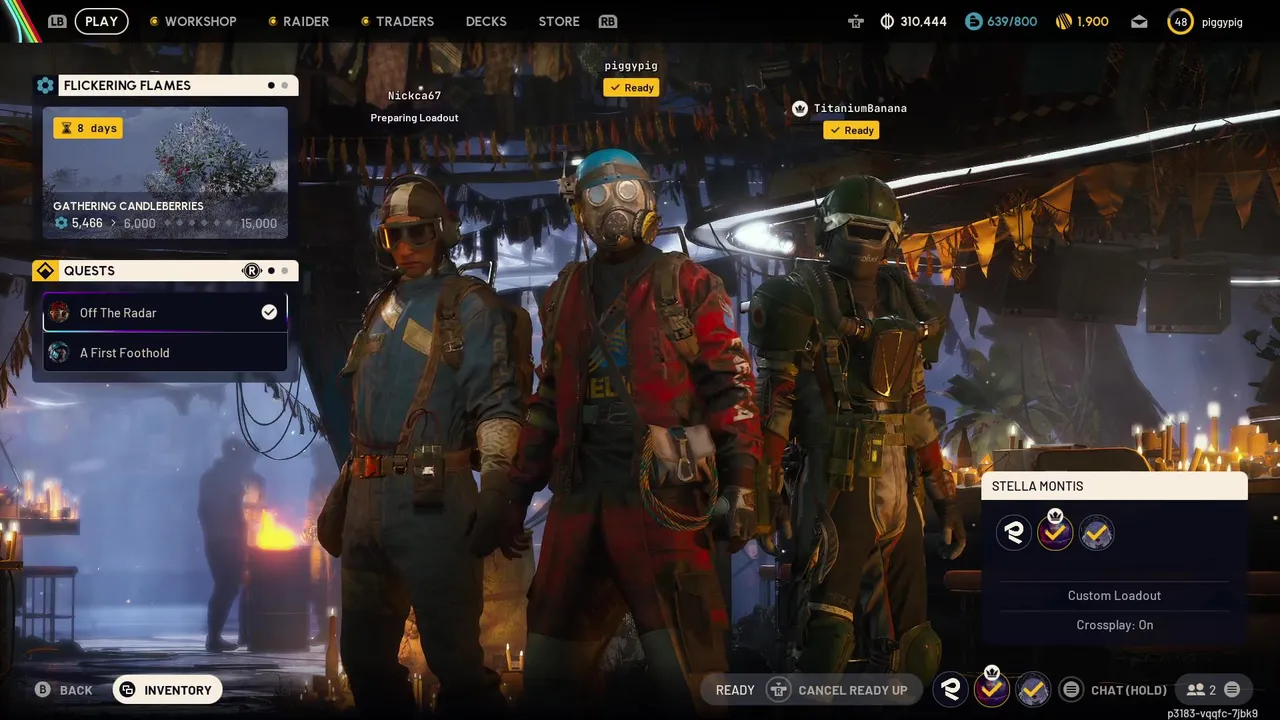Image resolution: width=1280 pixels, height=720 pixels.
Task: Open the mail envelope icon
Action: (1139, 21)
